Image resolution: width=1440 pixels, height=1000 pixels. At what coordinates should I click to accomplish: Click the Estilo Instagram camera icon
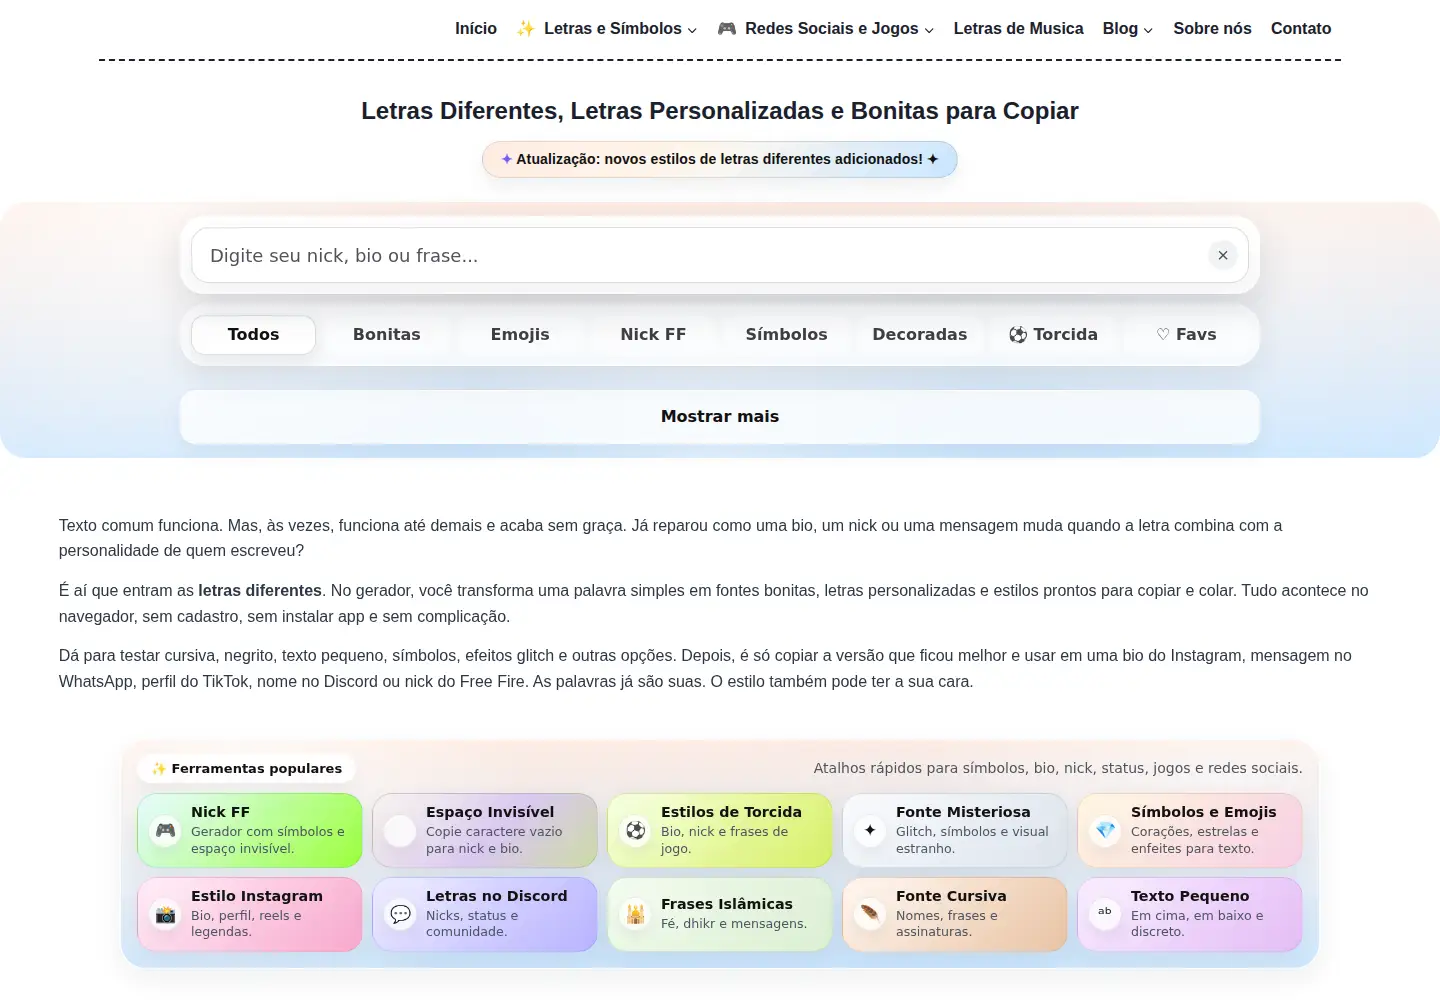pos(165,914)
